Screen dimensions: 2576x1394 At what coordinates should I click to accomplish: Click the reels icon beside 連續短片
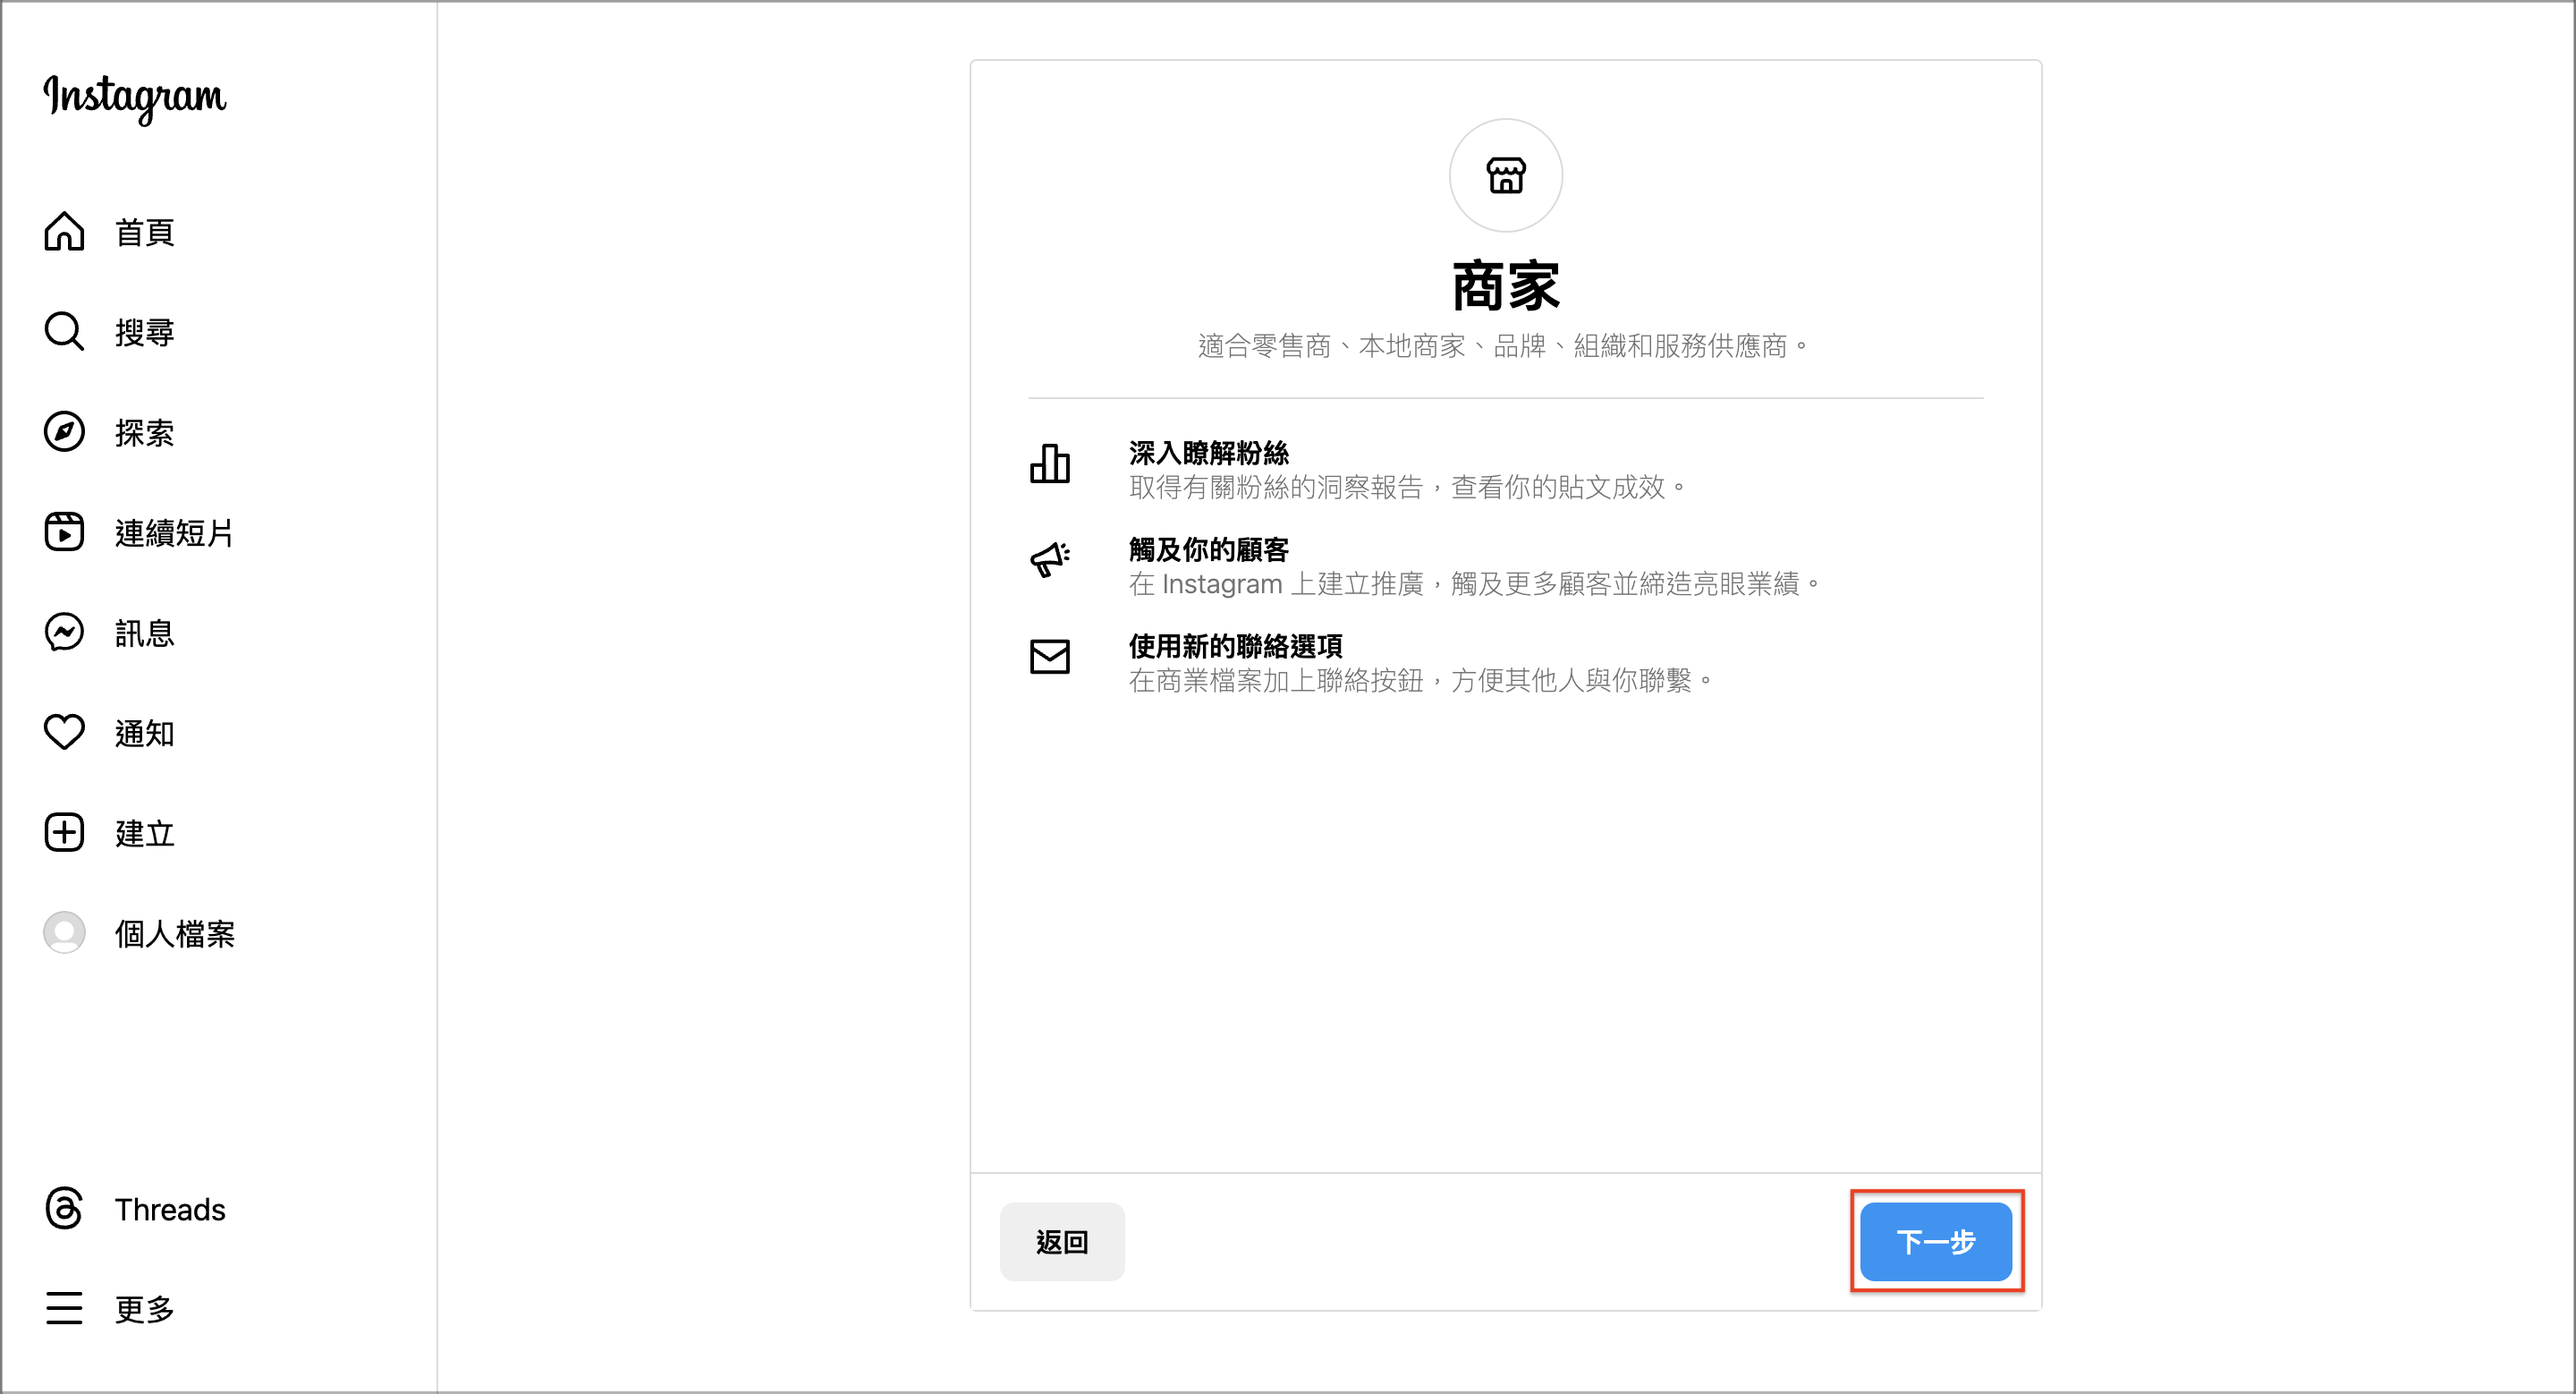64,532
